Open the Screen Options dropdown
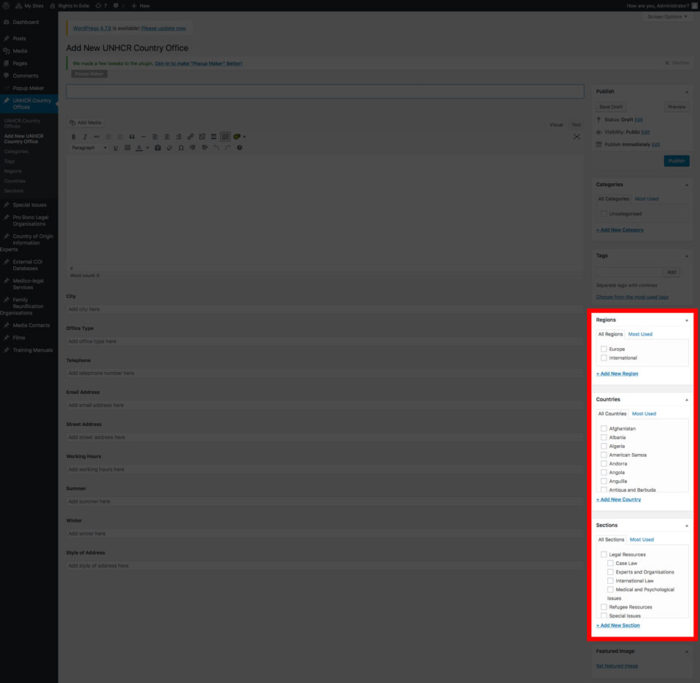 coord(667,17)
